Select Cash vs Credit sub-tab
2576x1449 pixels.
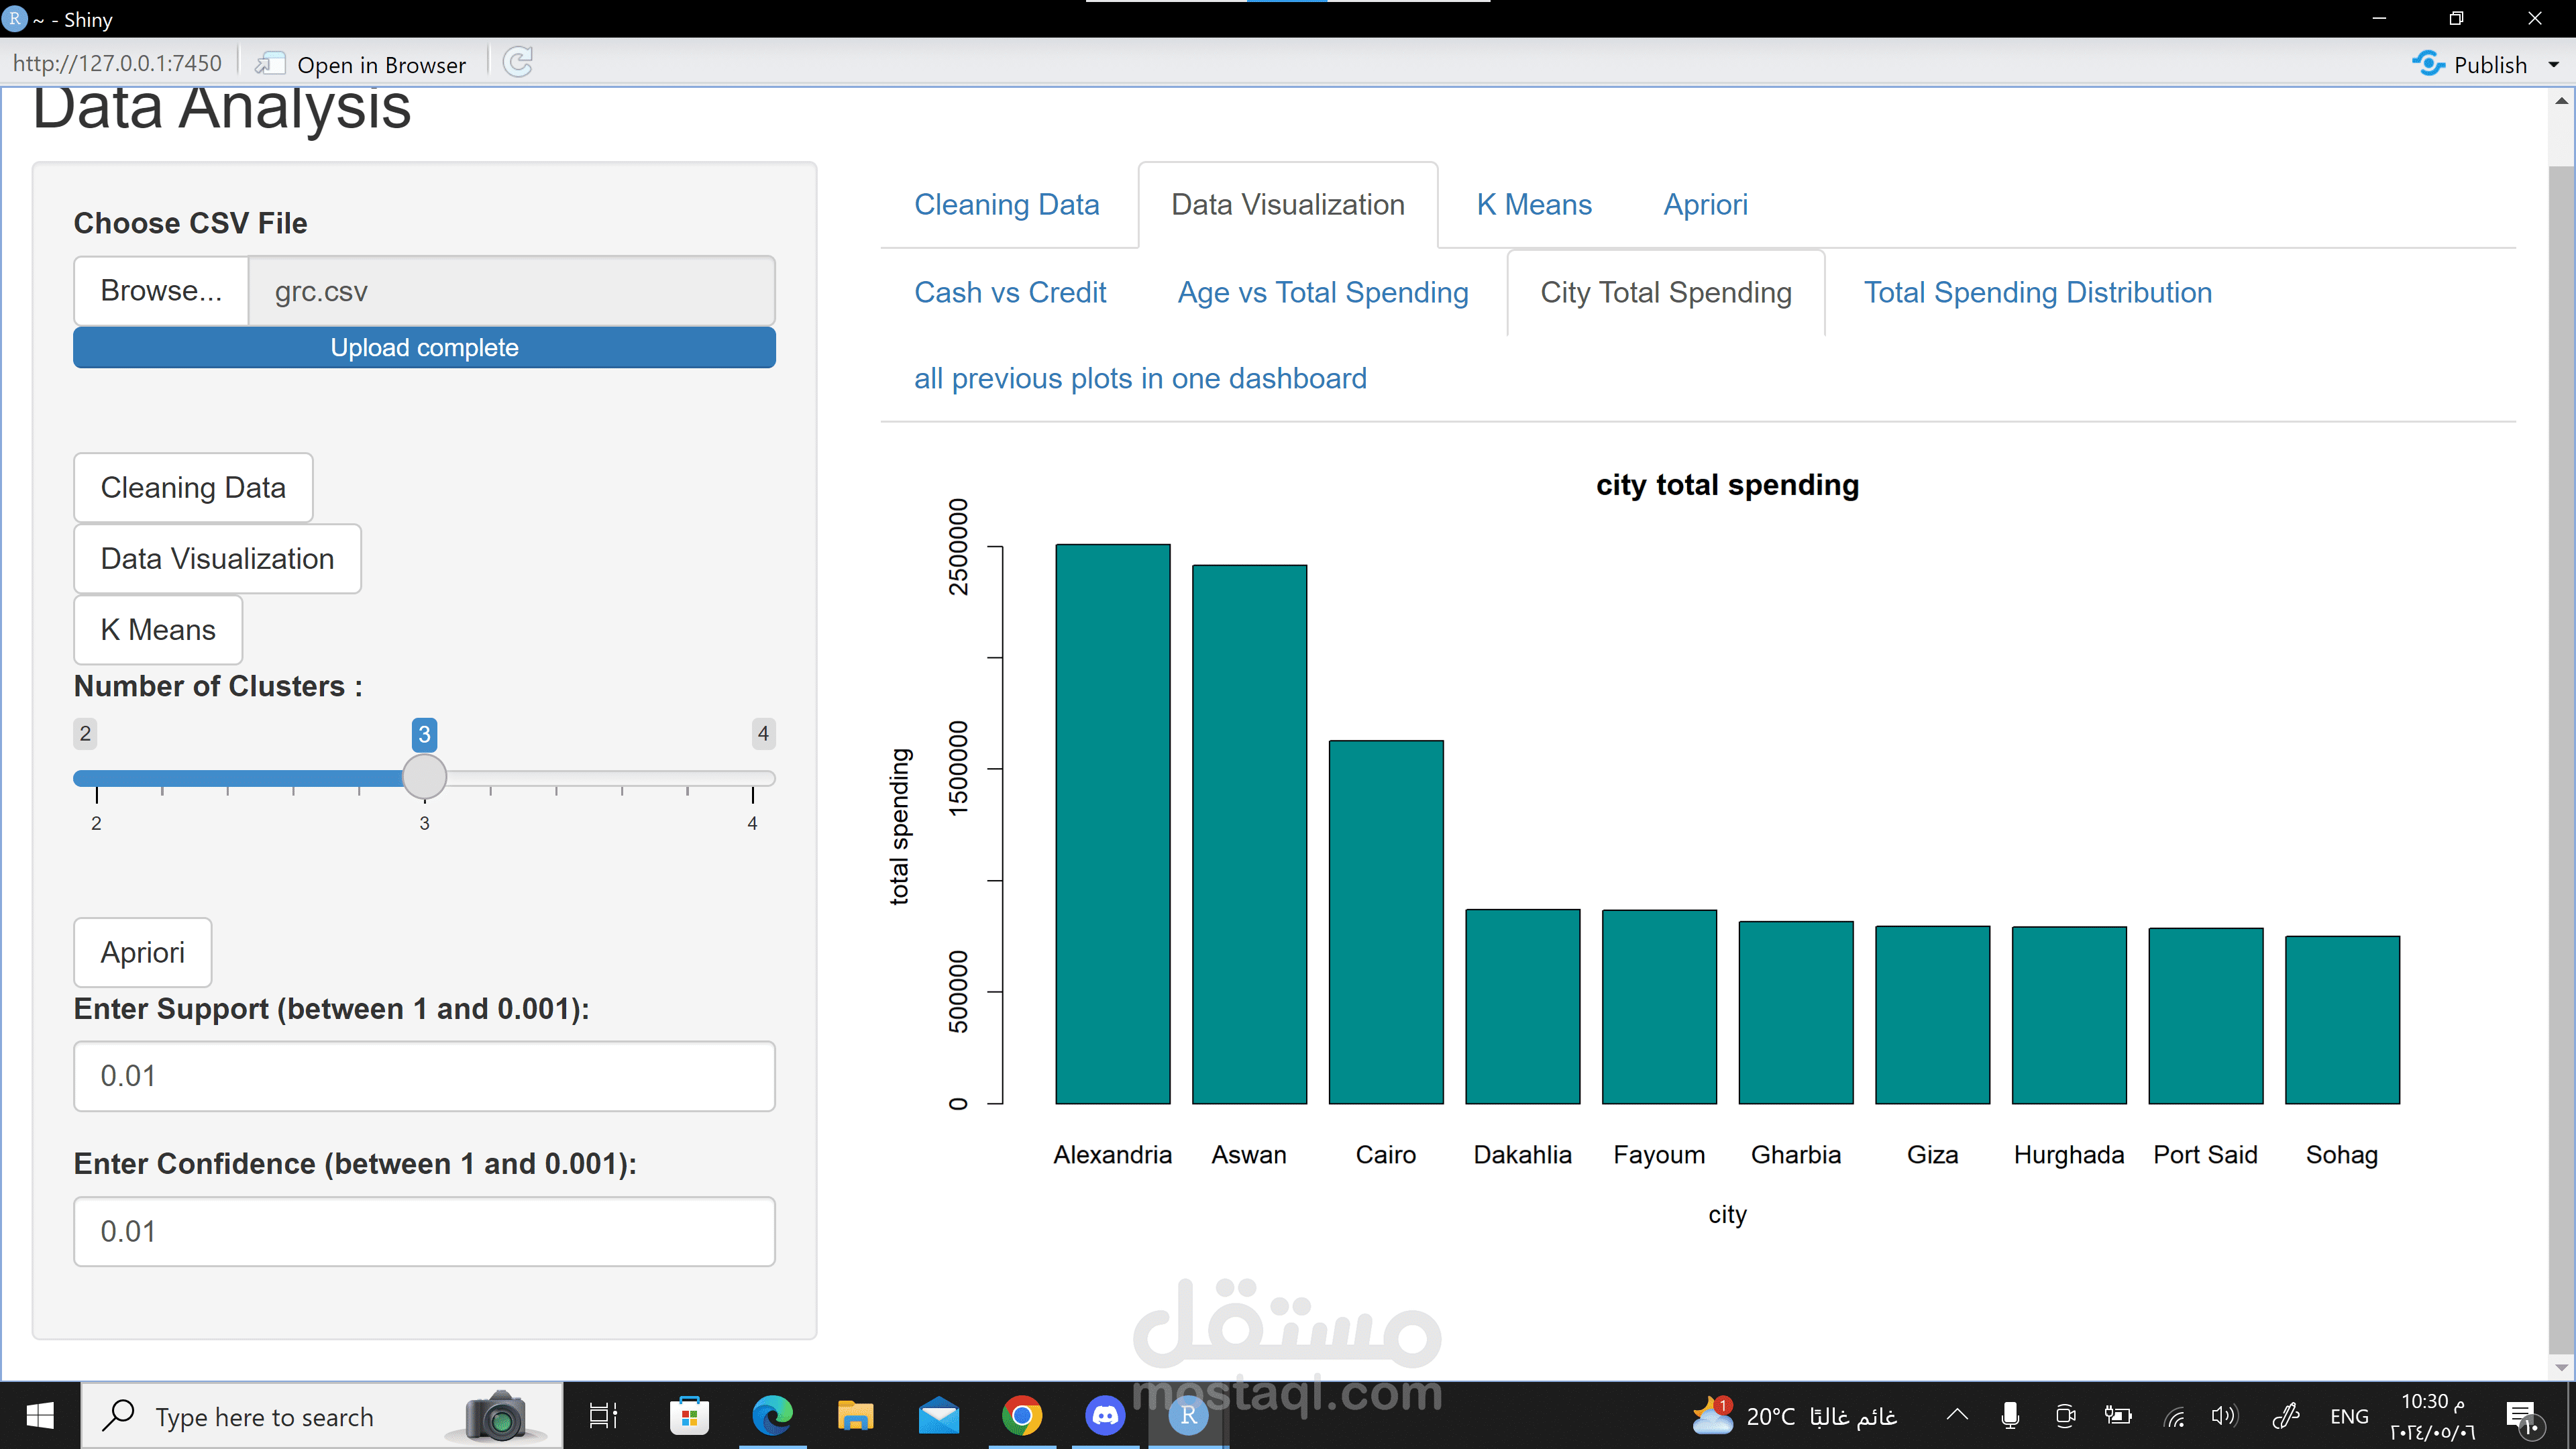point(1009,292)
